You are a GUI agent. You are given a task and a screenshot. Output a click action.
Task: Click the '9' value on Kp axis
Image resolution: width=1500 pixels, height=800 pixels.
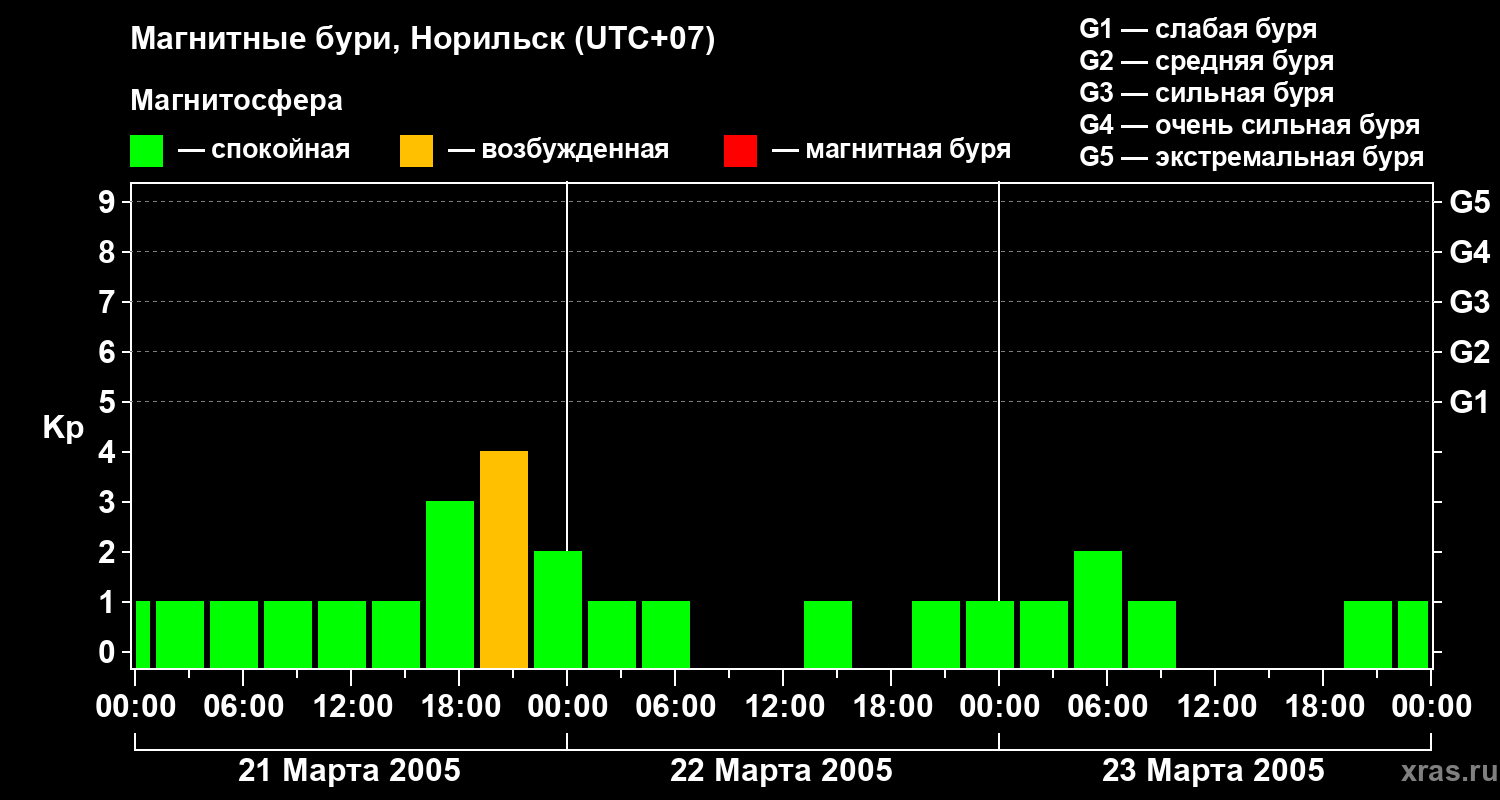click(x=109, y=202)
